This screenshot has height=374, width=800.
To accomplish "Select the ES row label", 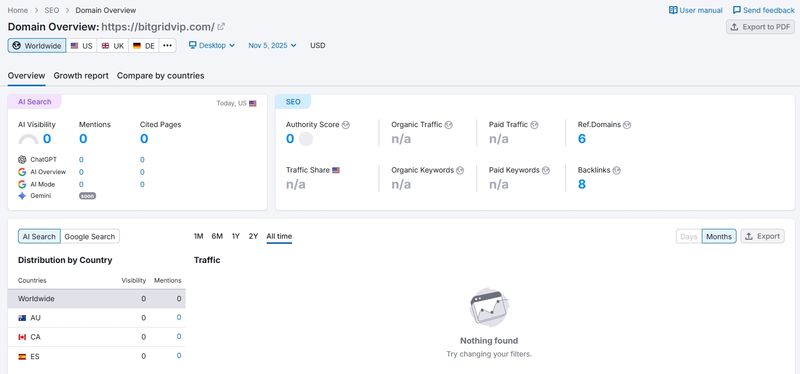I will coord(35,357).
